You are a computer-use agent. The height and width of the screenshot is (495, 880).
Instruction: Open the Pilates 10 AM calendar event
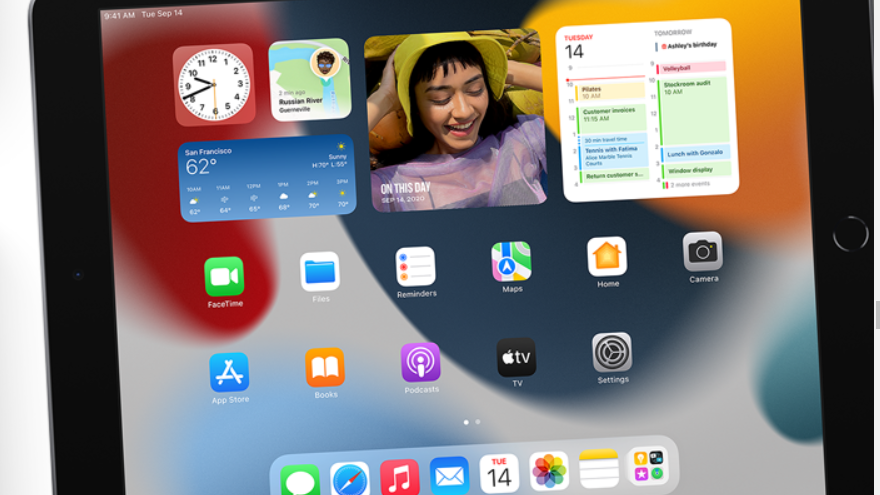(x=610, y=92)
